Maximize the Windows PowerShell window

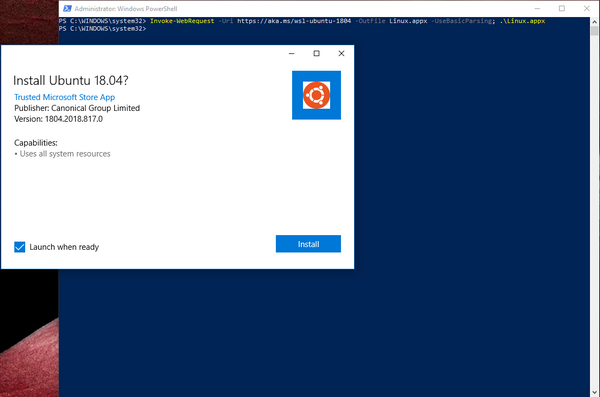point(562,8)
